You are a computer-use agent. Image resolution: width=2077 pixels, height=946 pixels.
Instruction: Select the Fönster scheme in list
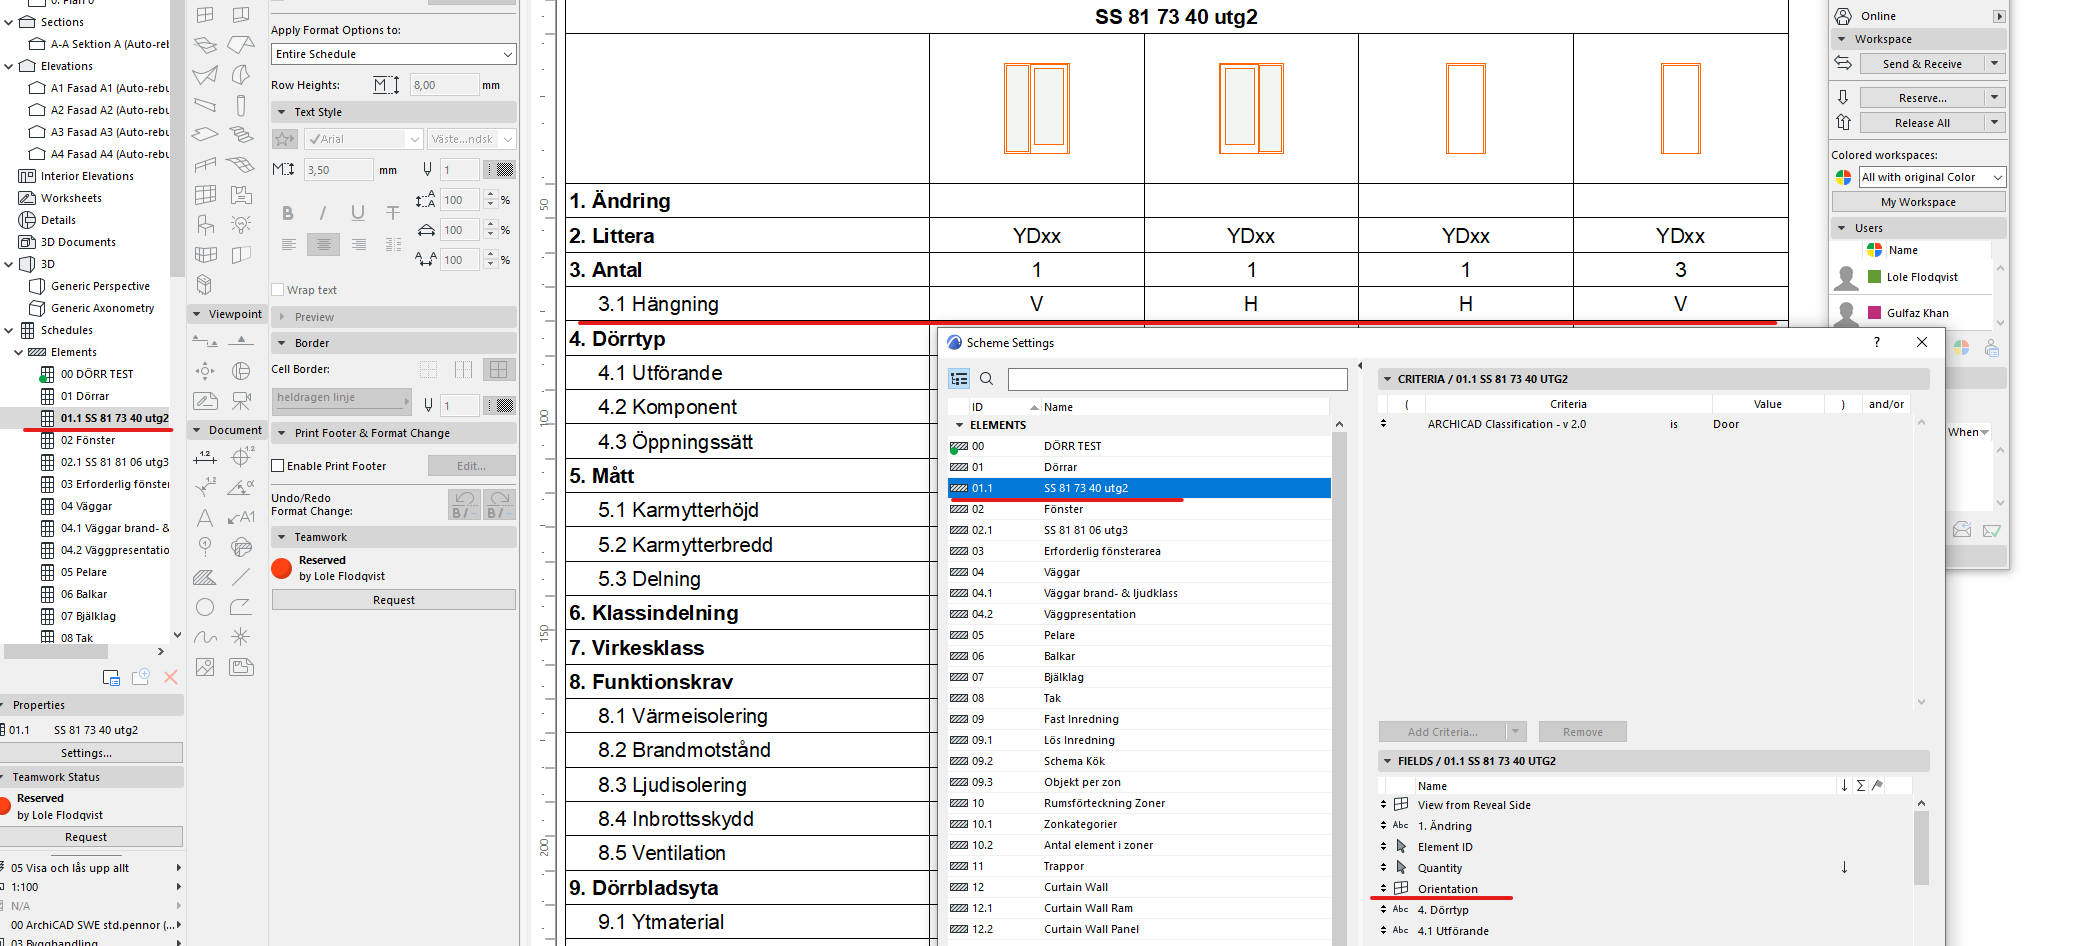1063,509
